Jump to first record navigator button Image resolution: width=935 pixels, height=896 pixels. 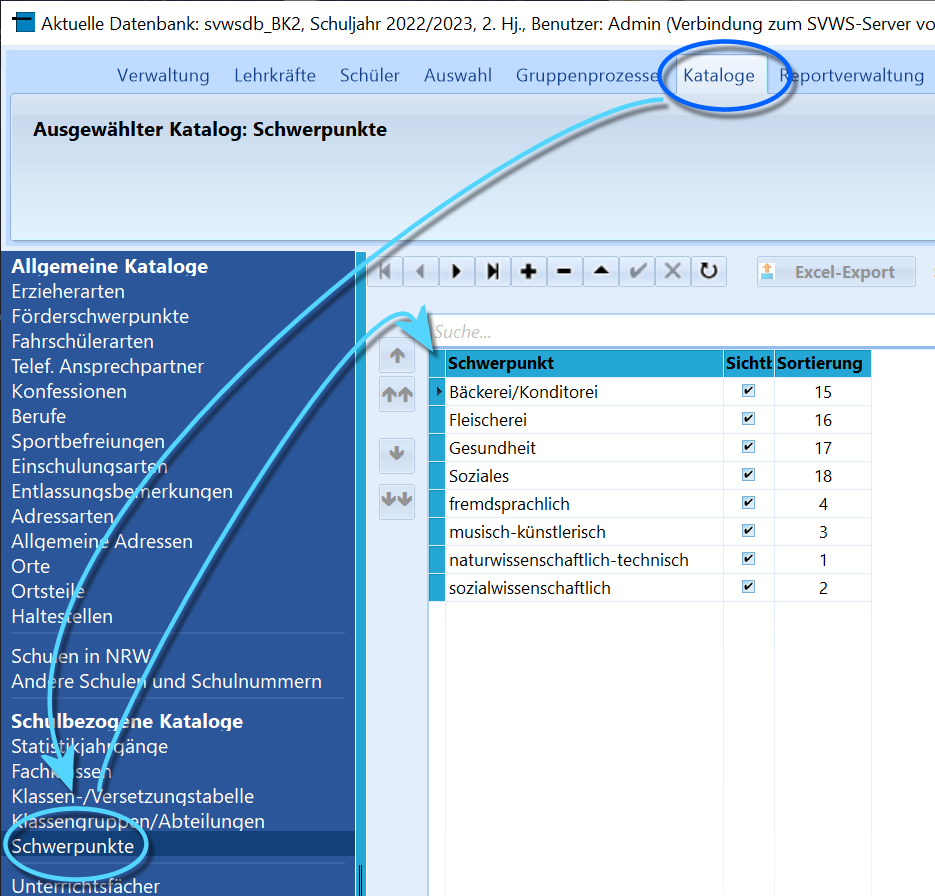(385, 272)
